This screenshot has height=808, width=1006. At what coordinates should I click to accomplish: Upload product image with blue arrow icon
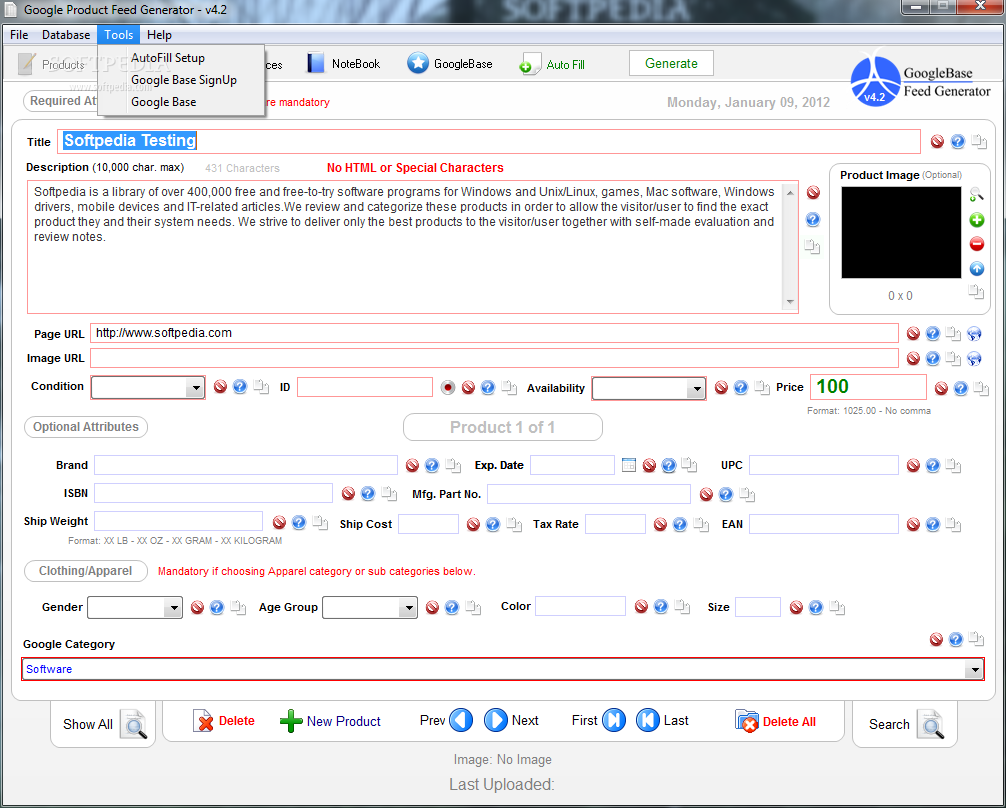(x=976, y=268)
